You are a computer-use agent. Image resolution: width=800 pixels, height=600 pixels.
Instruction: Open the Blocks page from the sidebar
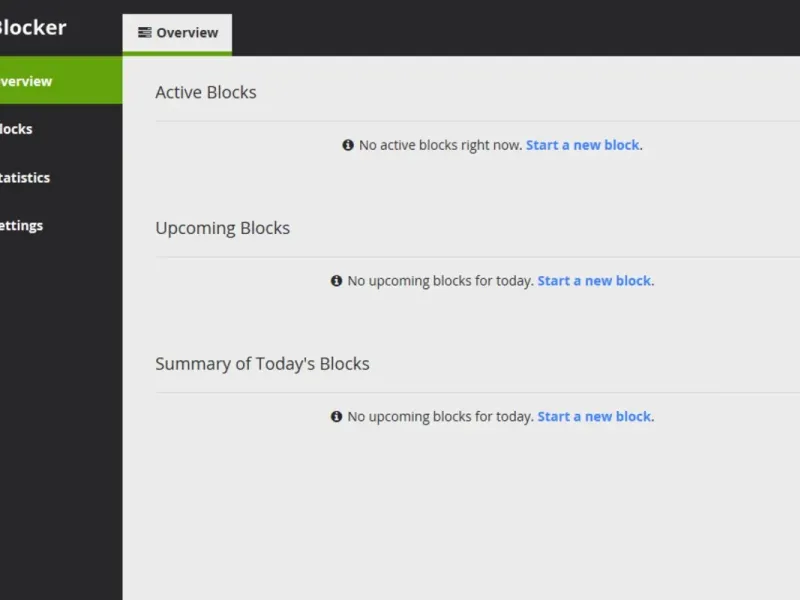coord(17,129)
